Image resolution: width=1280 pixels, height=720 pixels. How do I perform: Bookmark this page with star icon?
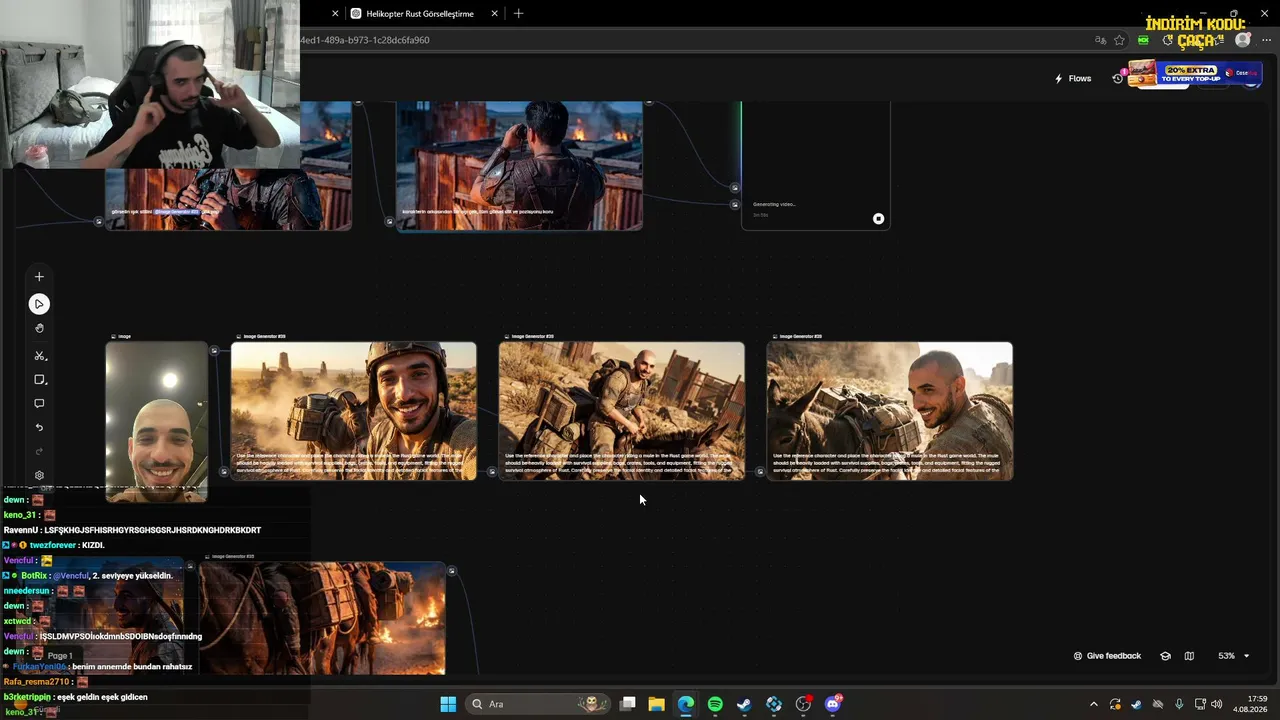tap(1119, 40)
